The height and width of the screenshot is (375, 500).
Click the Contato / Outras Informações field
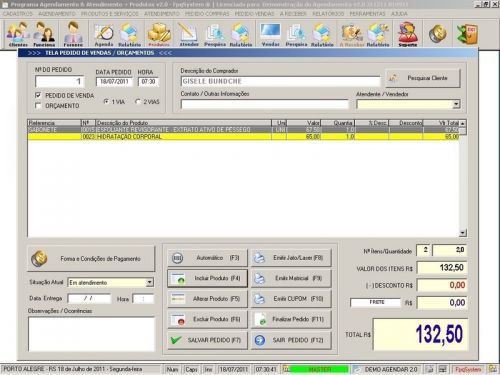265,104
